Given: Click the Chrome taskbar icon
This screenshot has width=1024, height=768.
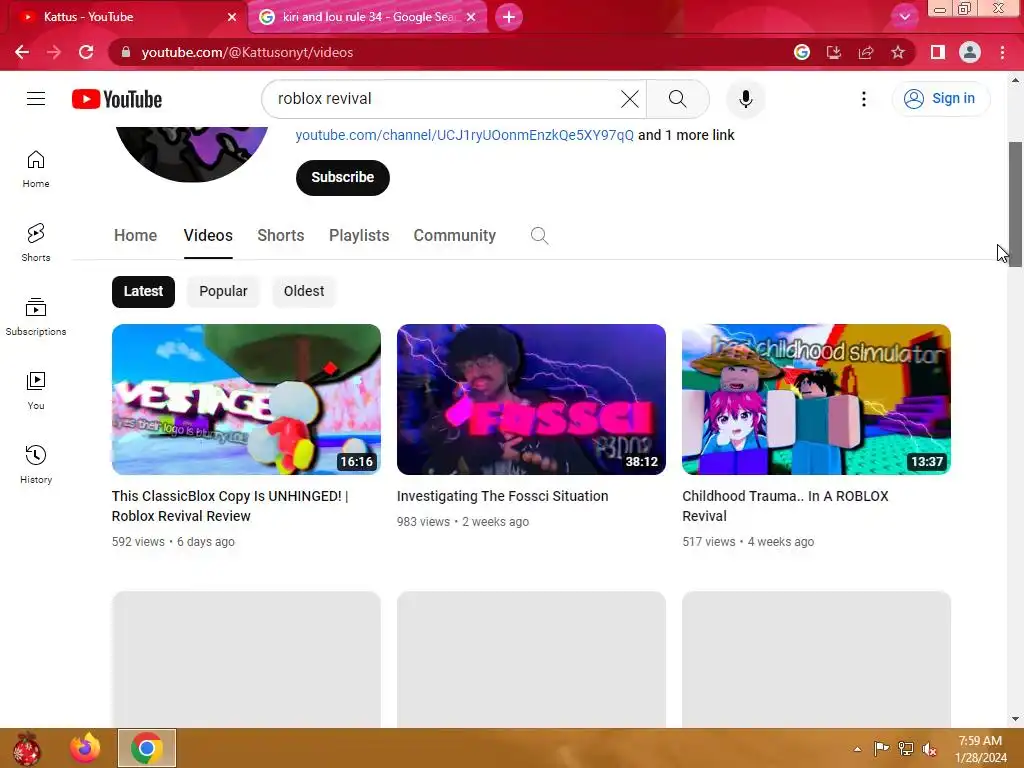Looking at the screenshot, I should [x=146, y=748].
